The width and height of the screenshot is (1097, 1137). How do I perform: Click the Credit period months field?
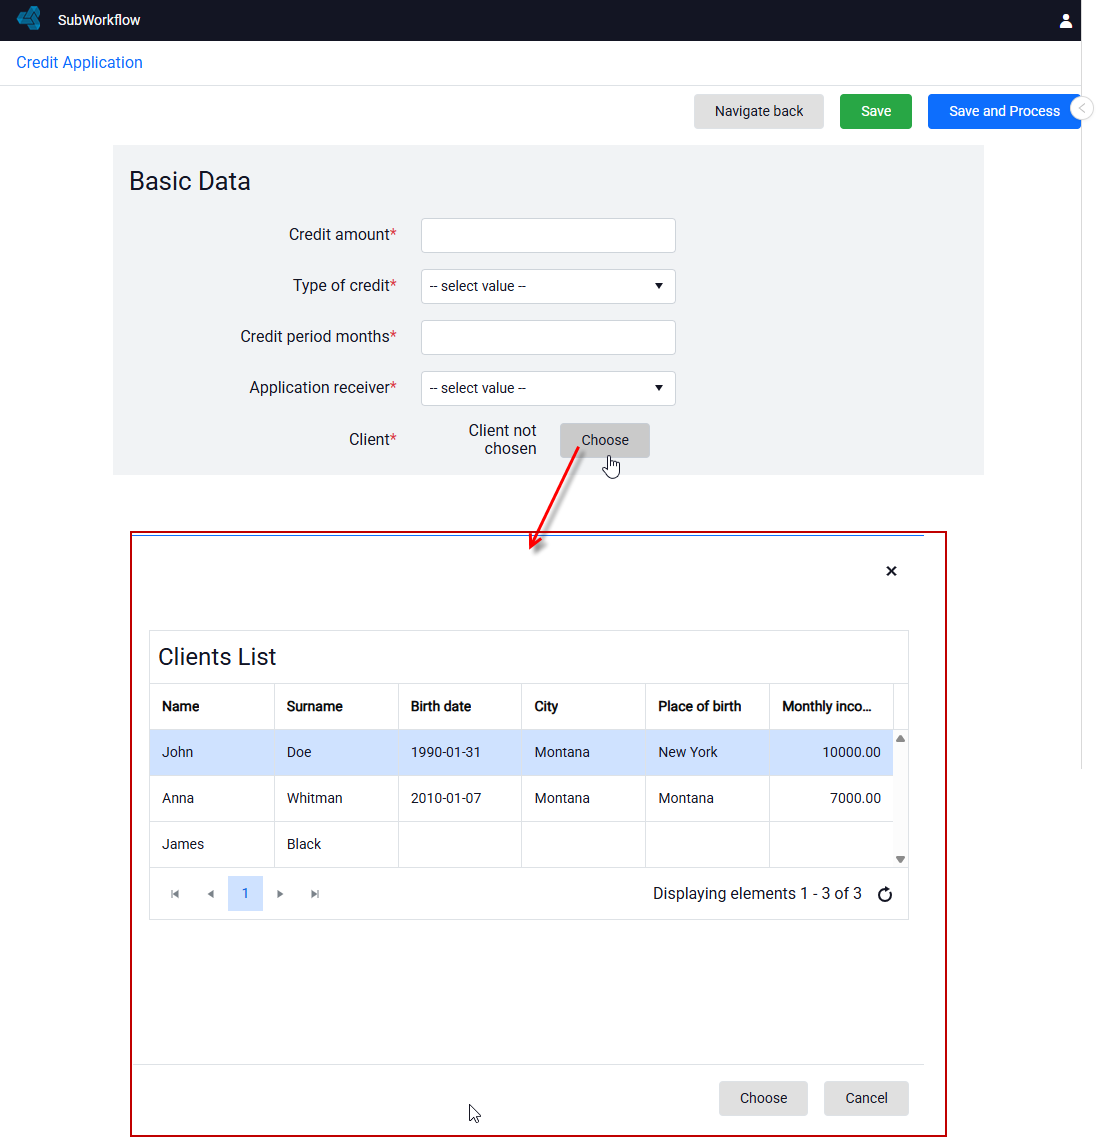[548, 337]
